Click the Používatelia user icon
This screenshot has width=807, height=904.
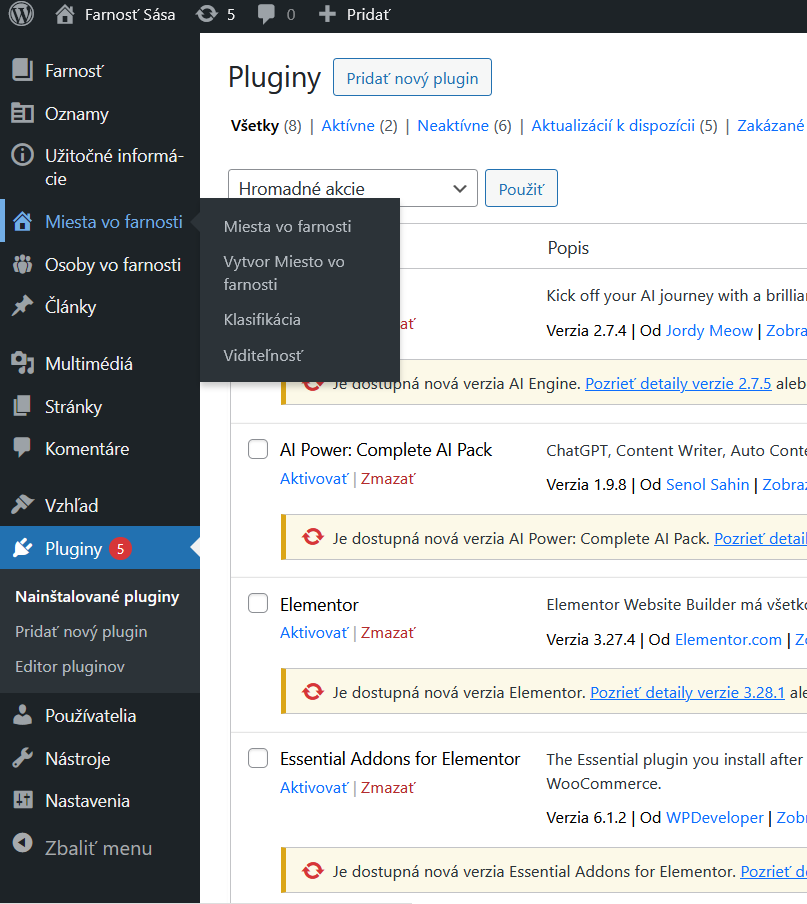click(x=22, y=715)
